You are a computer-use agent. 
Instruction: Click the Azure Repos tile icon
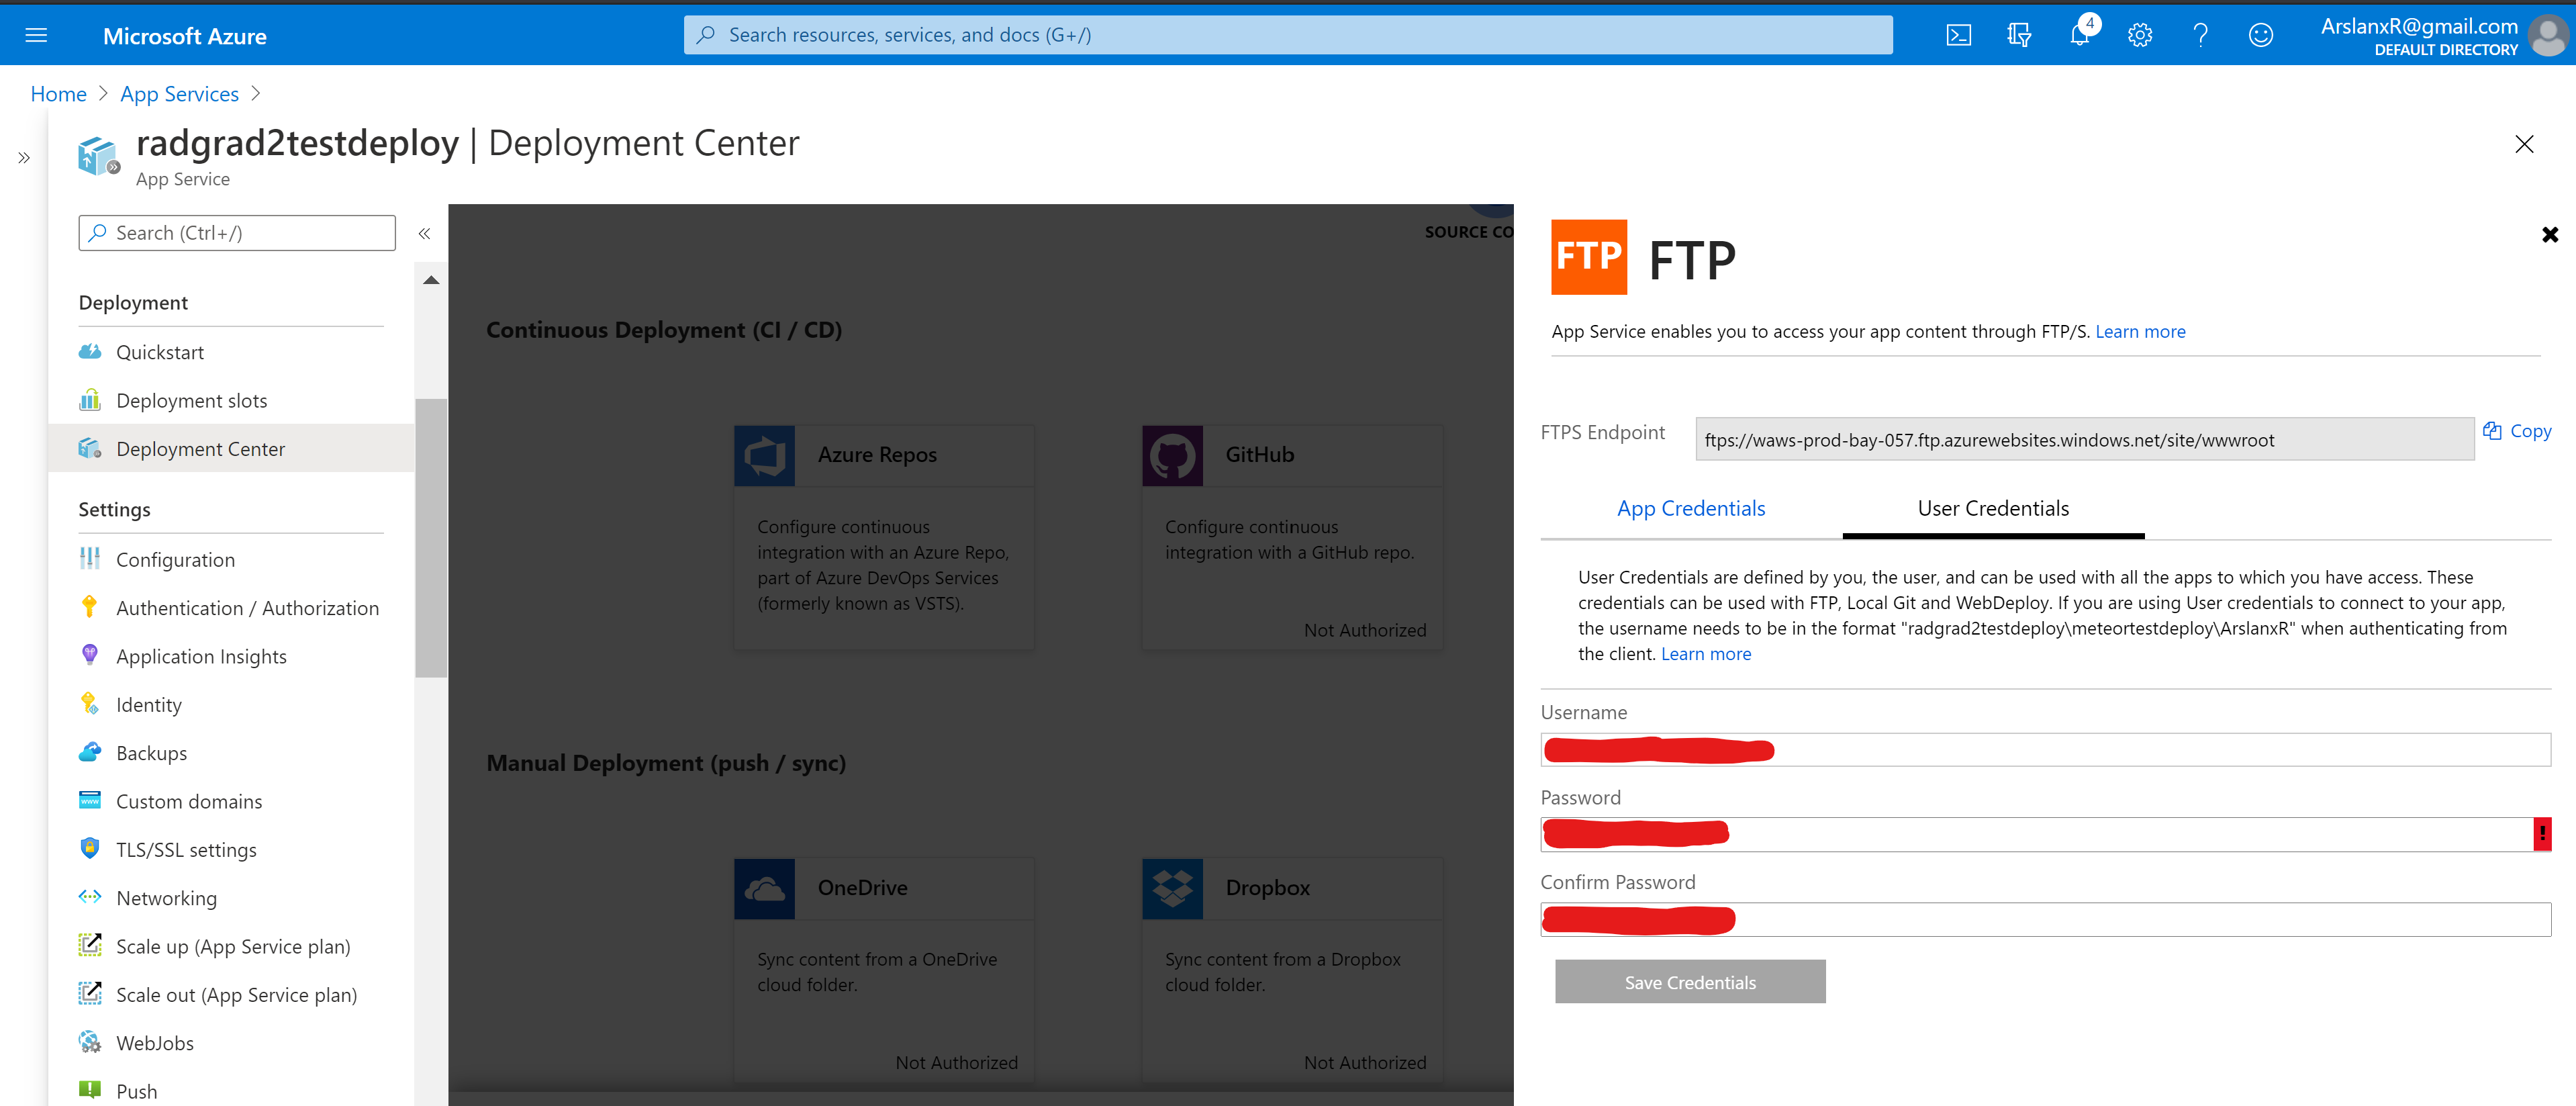(764, 456)
